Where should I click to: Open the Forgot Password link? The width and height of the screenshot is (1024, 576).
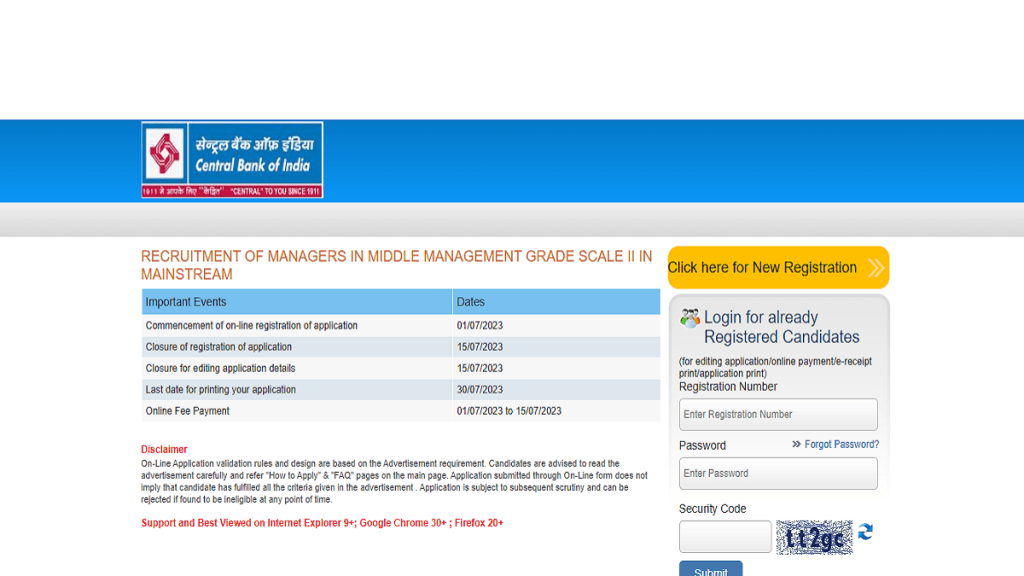pos(841,445)
